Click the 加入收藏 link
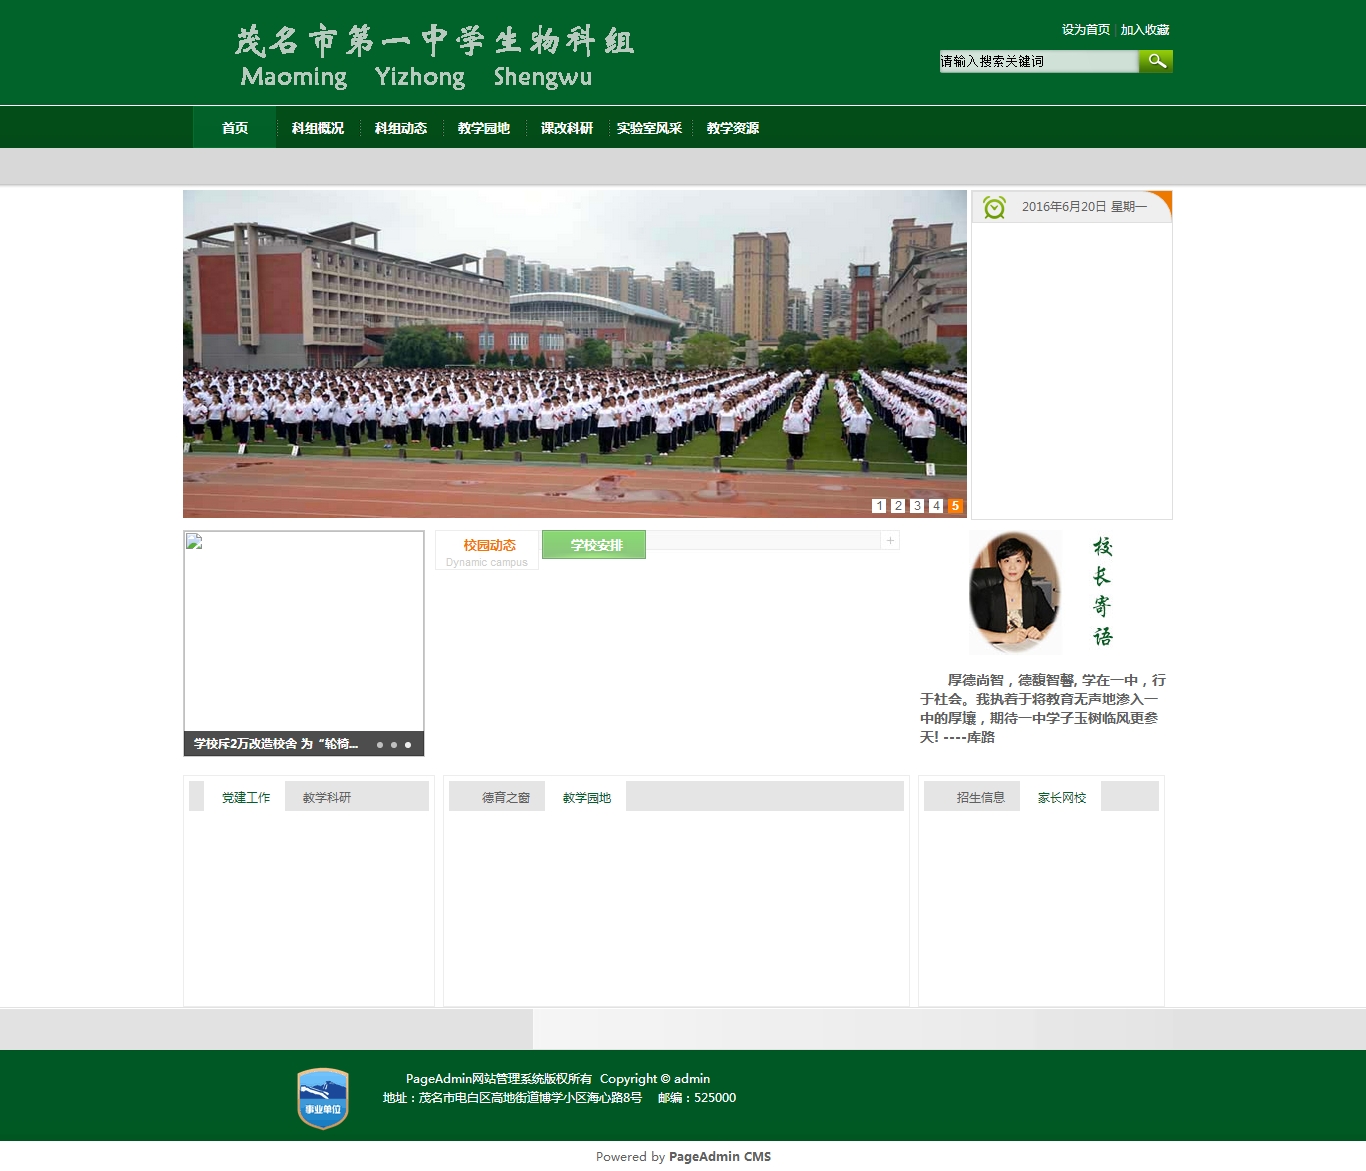 click(x=1145, y=30)
